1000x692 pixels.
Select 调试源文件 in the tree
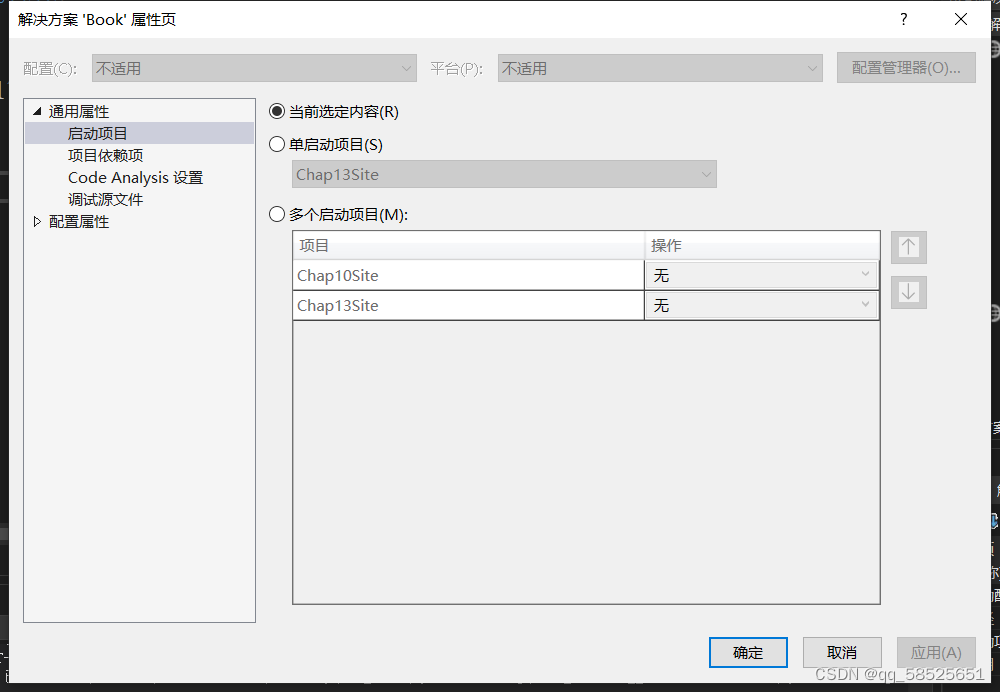(x=105, y=200)
